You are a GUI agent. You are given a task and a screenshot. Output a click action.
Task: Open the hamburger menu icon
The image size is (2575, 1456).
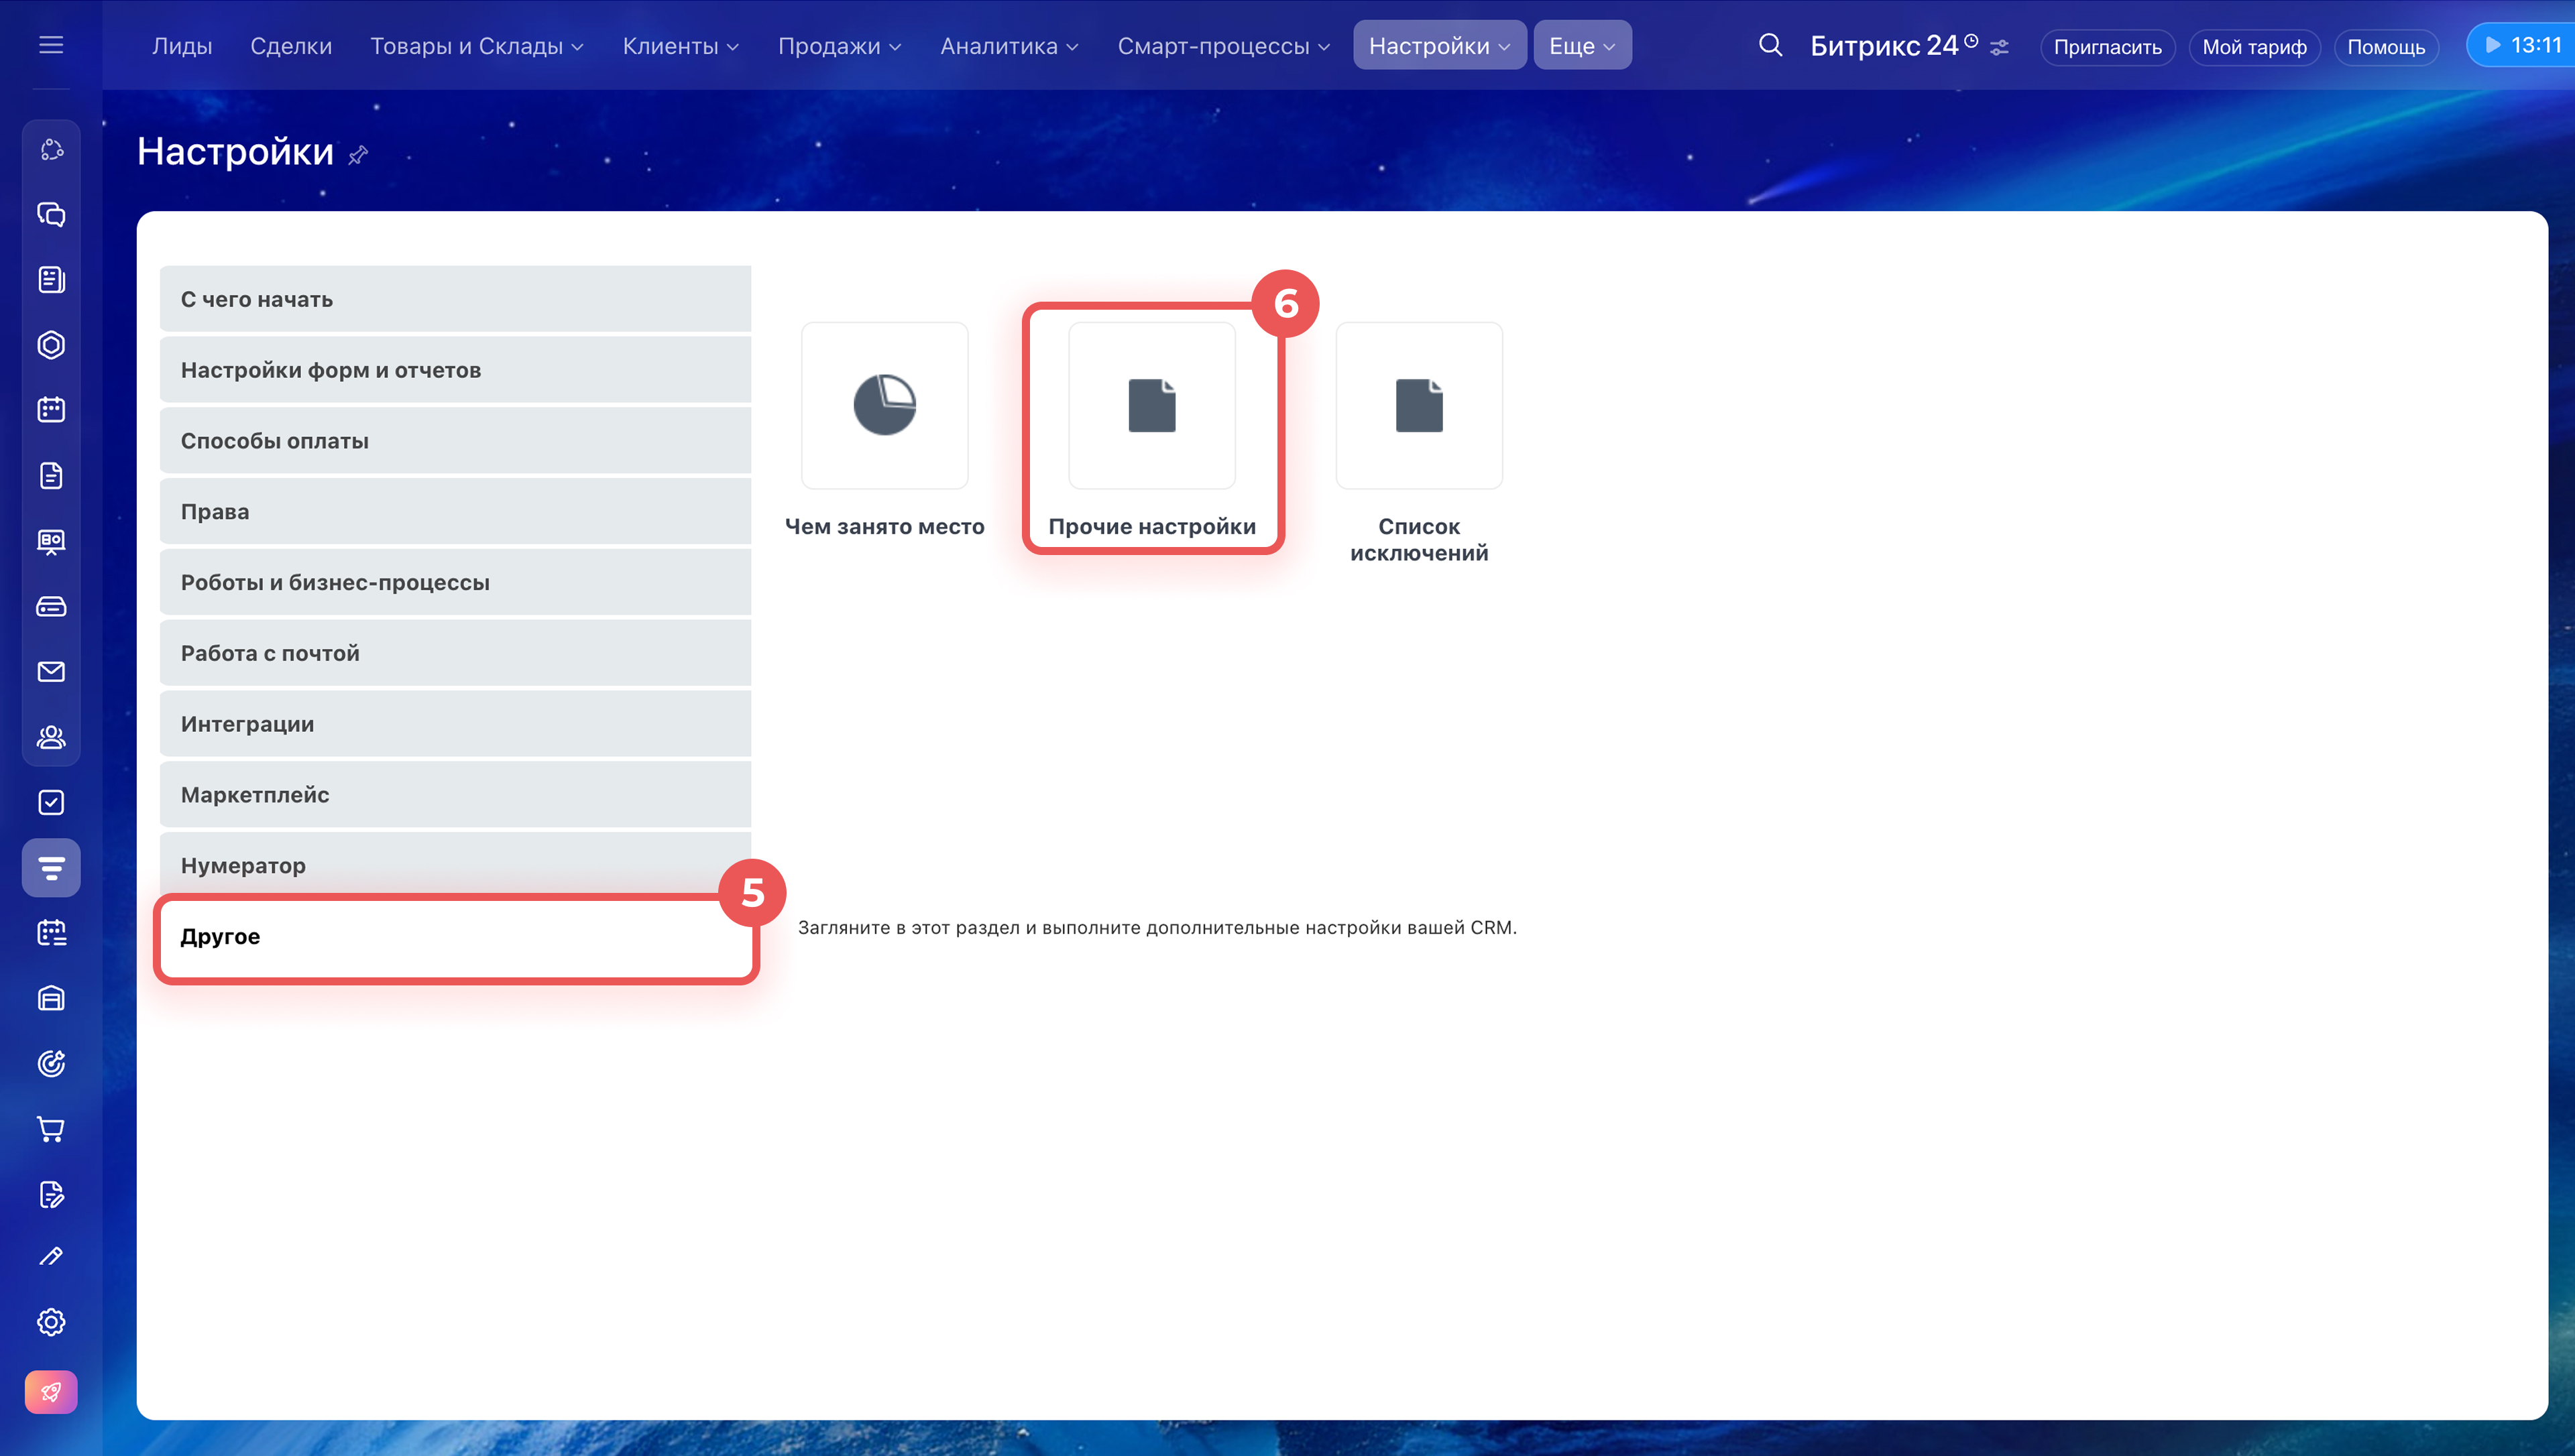tap(51, 45)
